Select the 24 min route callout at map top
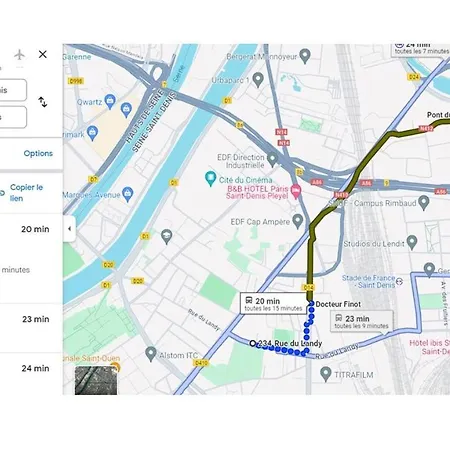This screenshot has width=450, height=450. 421,50
